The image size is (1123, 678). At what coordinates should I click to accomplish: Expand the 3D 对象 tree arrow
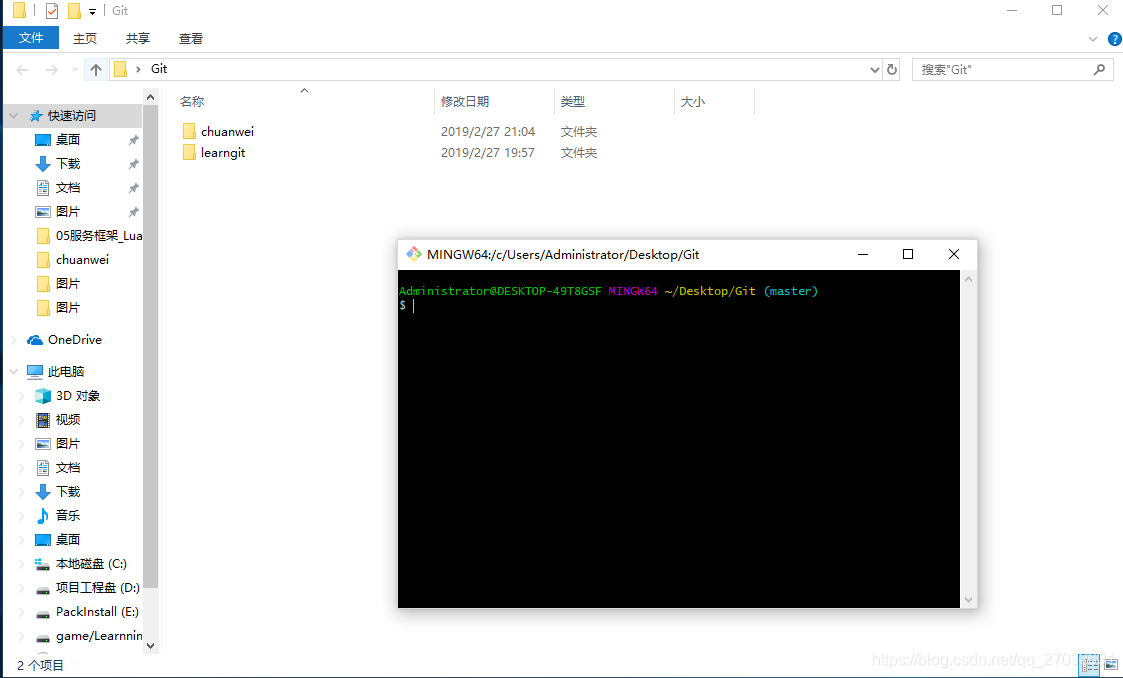tap(21, 396)
